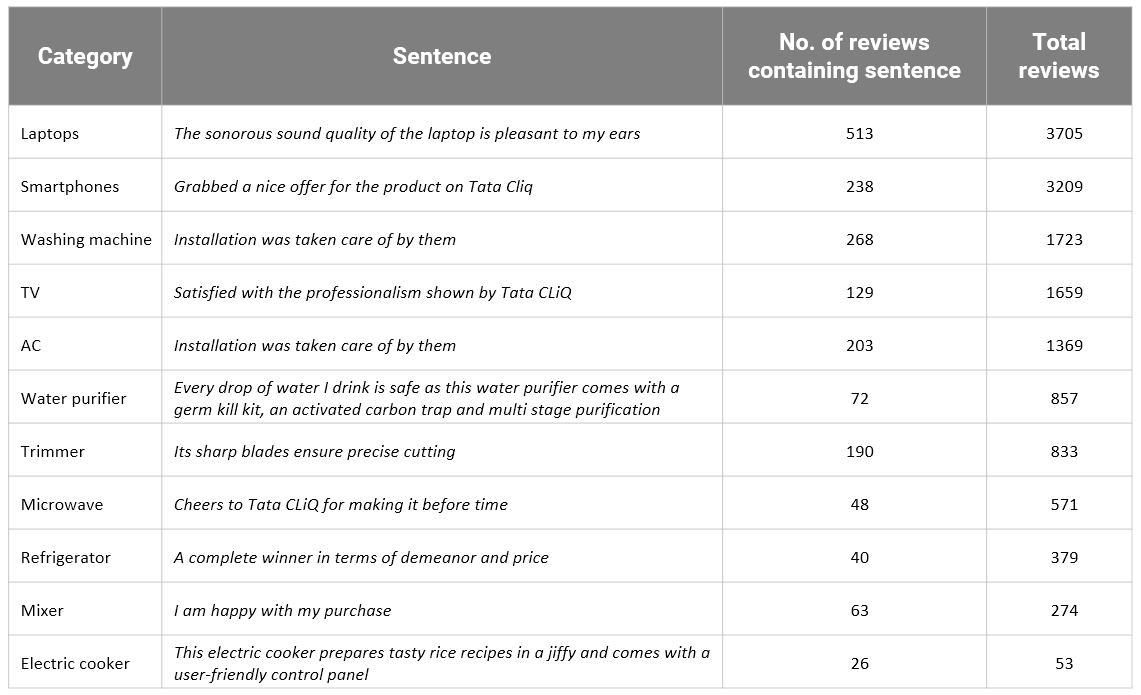1141x695 pixels.
Task: Select the AC category cell
Action: pyautogui.click(x=31, y=345)
